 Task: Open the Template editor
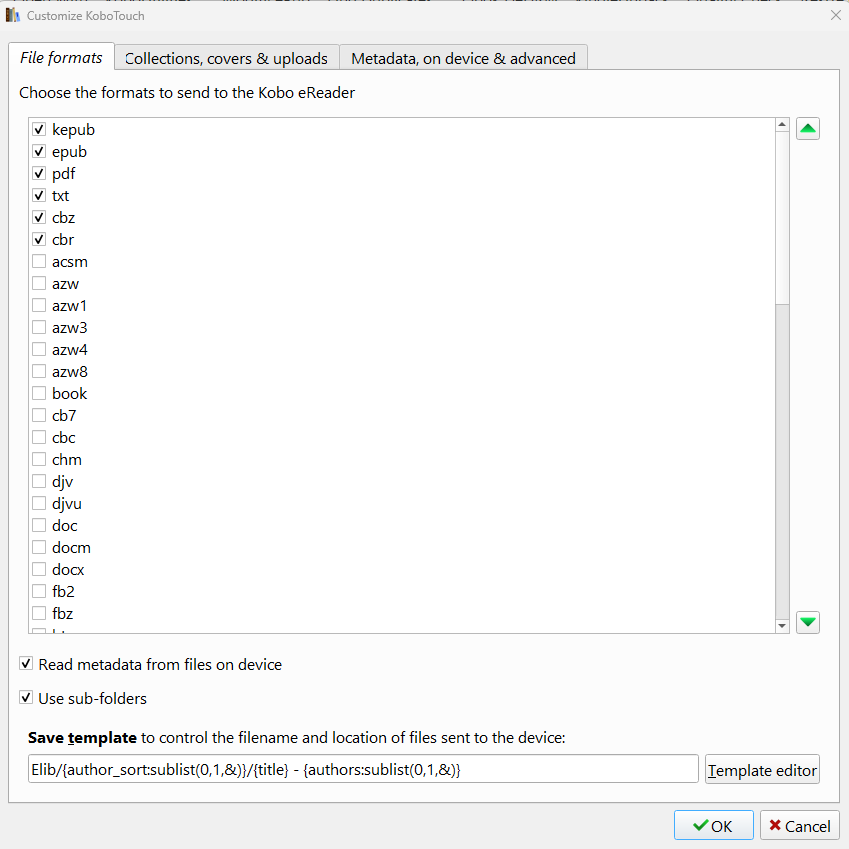click(x=762, y=769)
